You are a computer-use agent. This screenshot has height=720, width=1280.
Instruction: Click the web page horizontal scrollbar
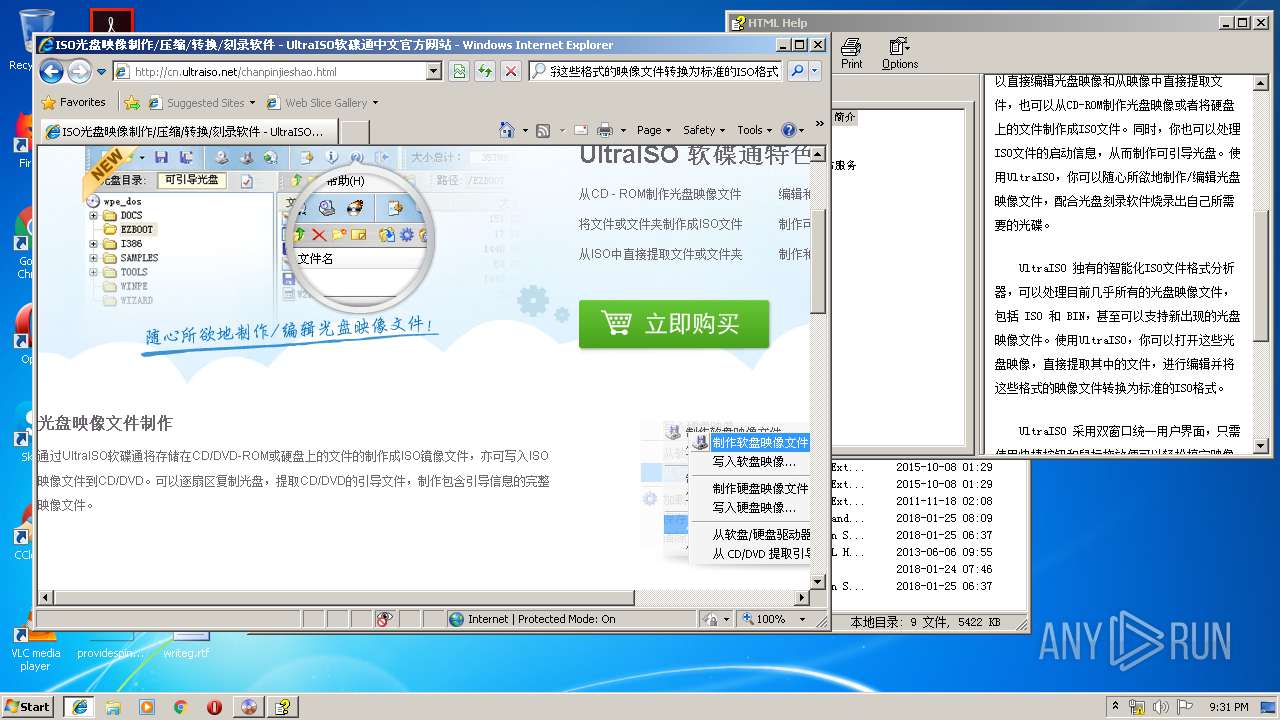(344, 598)
